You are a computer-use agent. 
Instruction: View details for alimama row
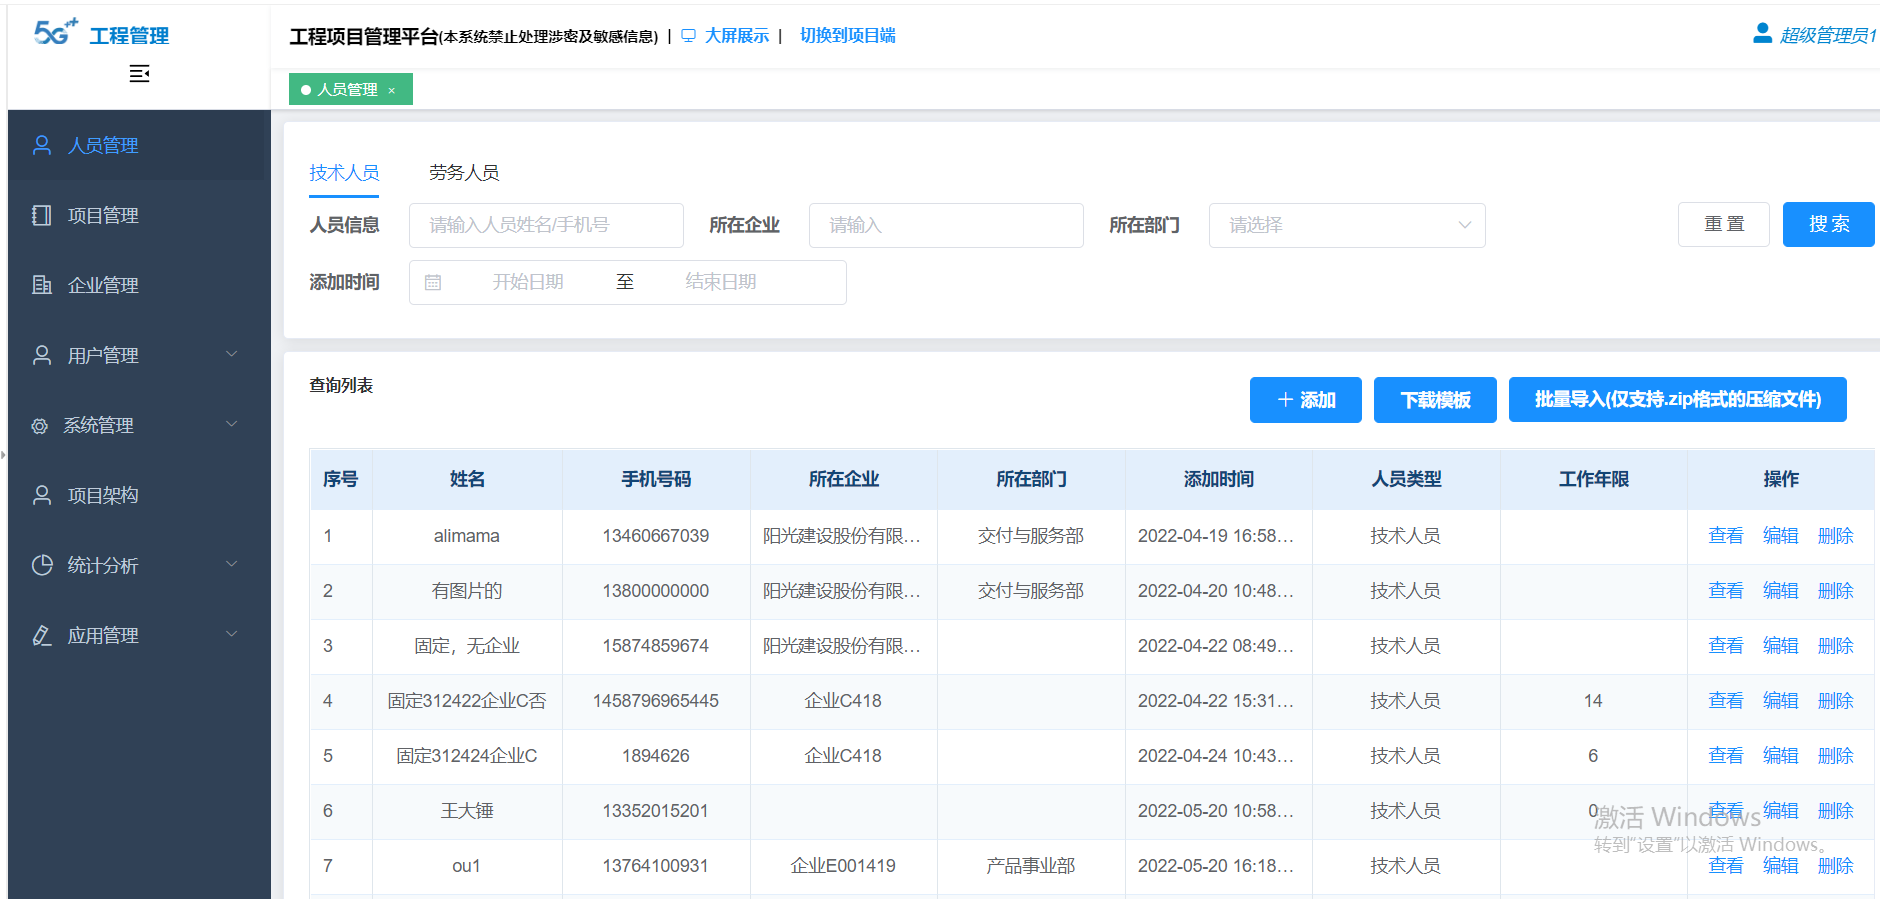coord(1726,536)
